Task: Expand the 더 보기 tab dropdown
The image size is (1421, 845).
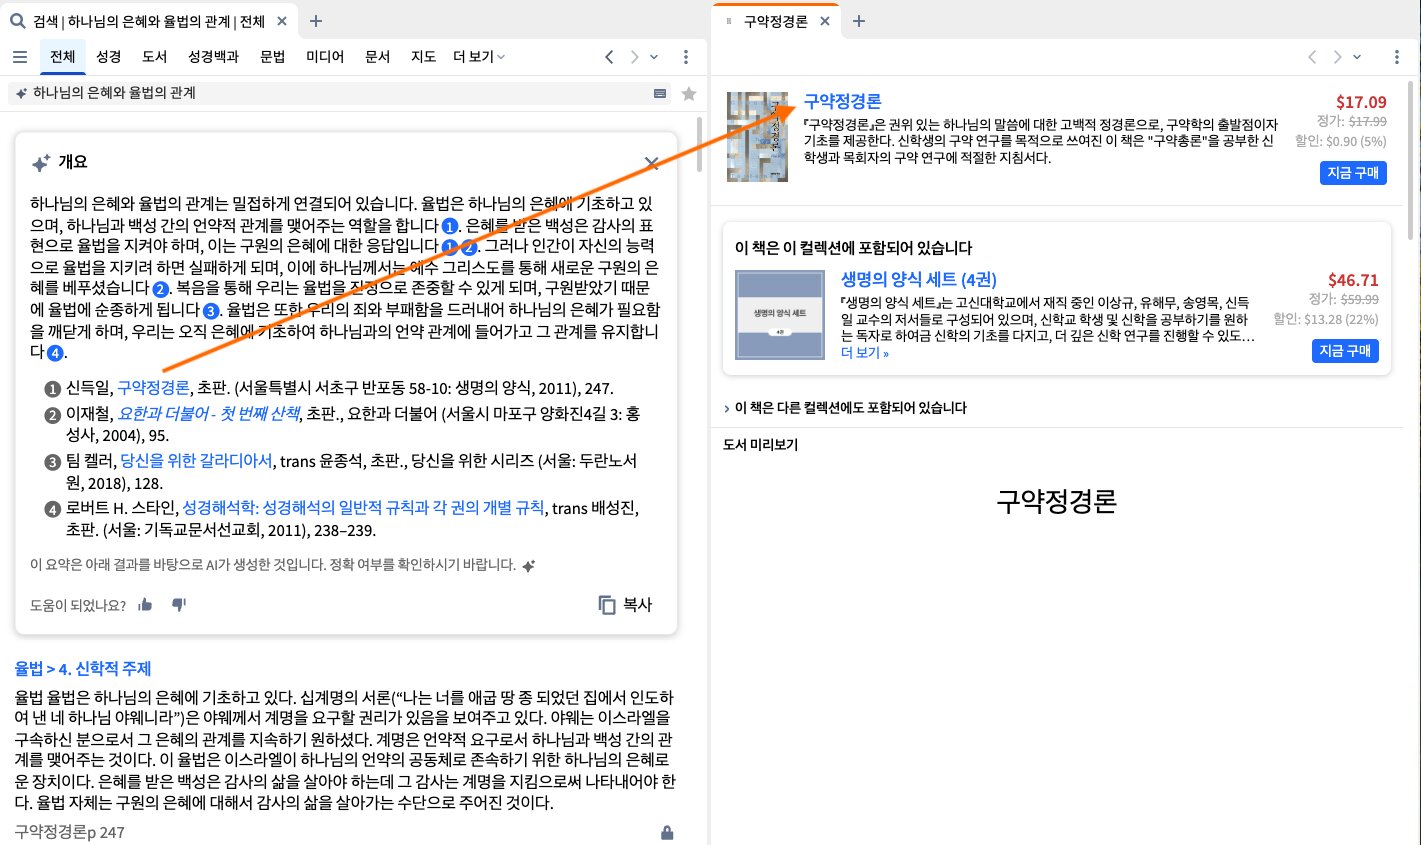Action: 479,57
